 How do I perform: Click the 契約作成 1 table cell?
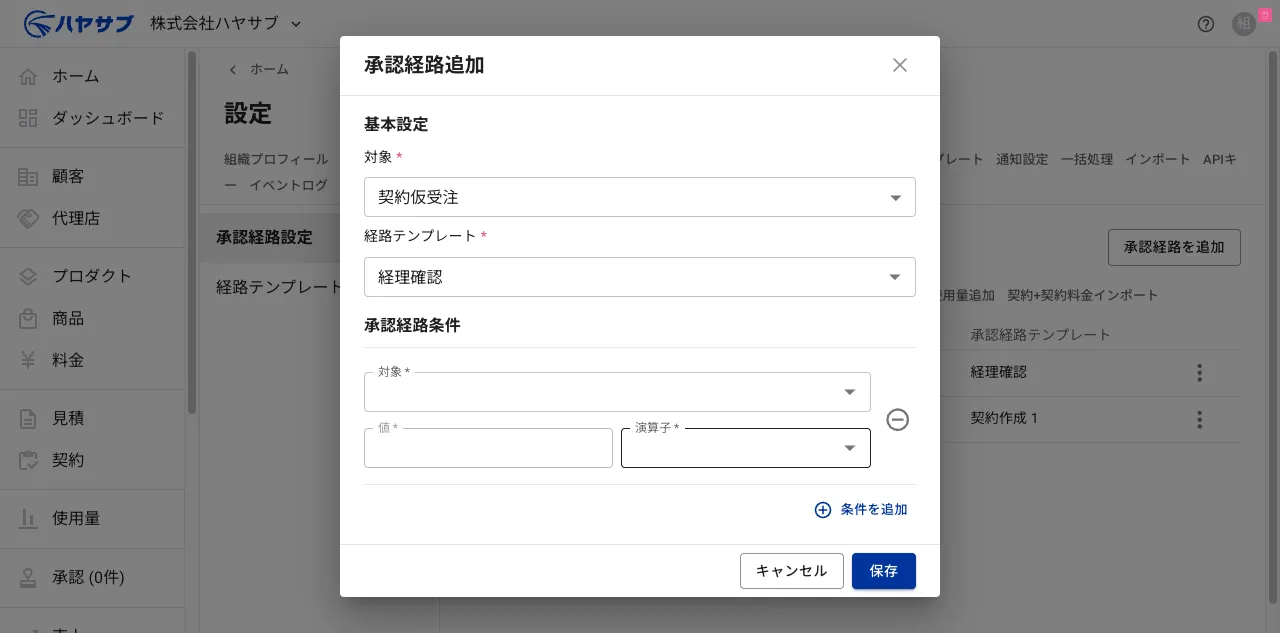click(1004, 418)
